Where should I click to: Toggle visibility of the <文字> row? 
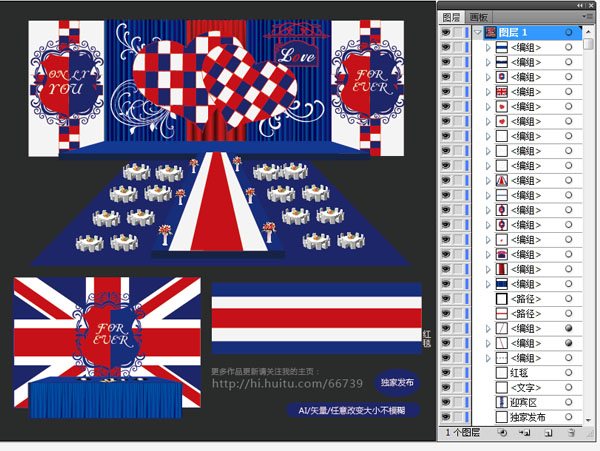446,387
